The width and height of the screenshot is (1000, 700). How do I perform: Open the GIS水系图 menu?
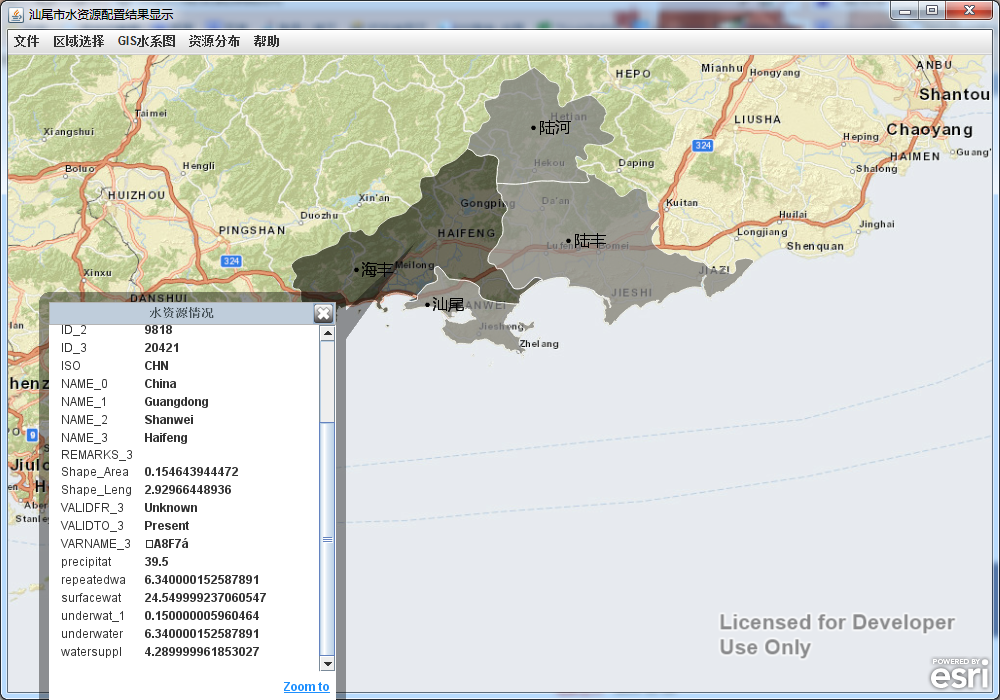point(146,41)
